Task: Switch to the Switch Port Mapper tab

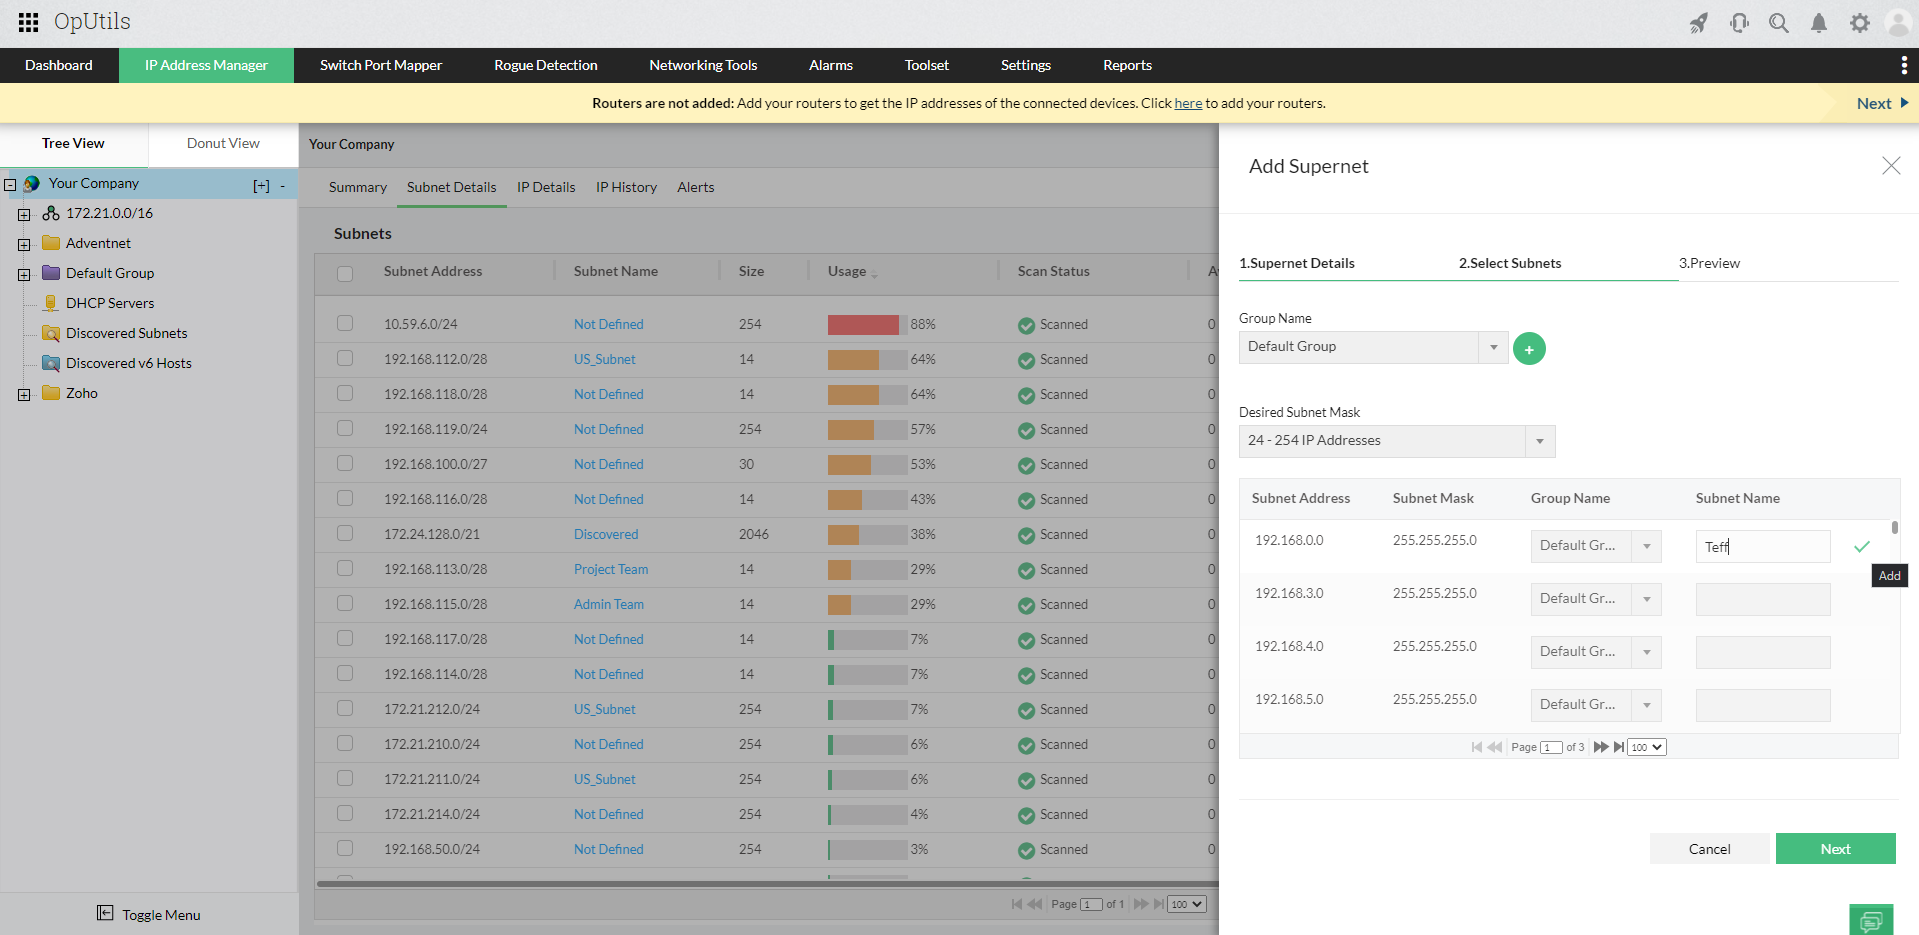Action: tap(380, 65)
